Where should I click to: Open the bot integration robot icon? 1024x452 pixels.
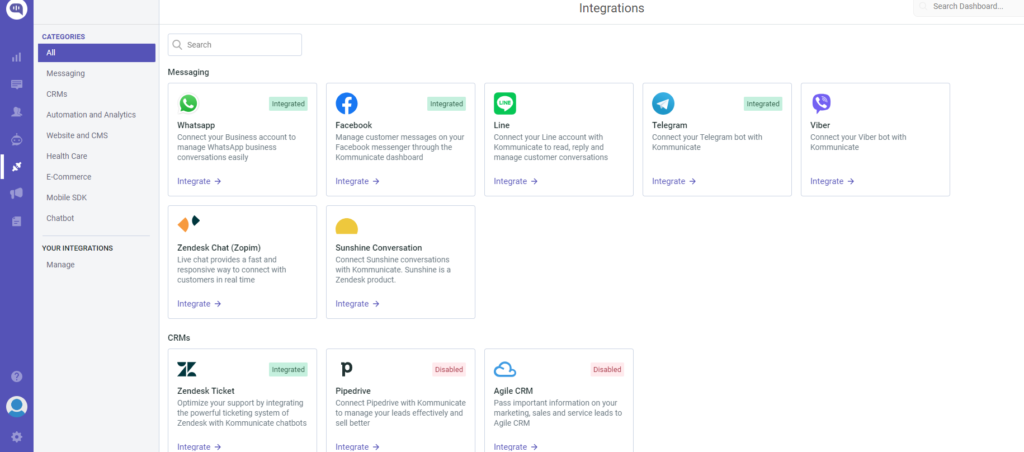(x=17, y=139)
